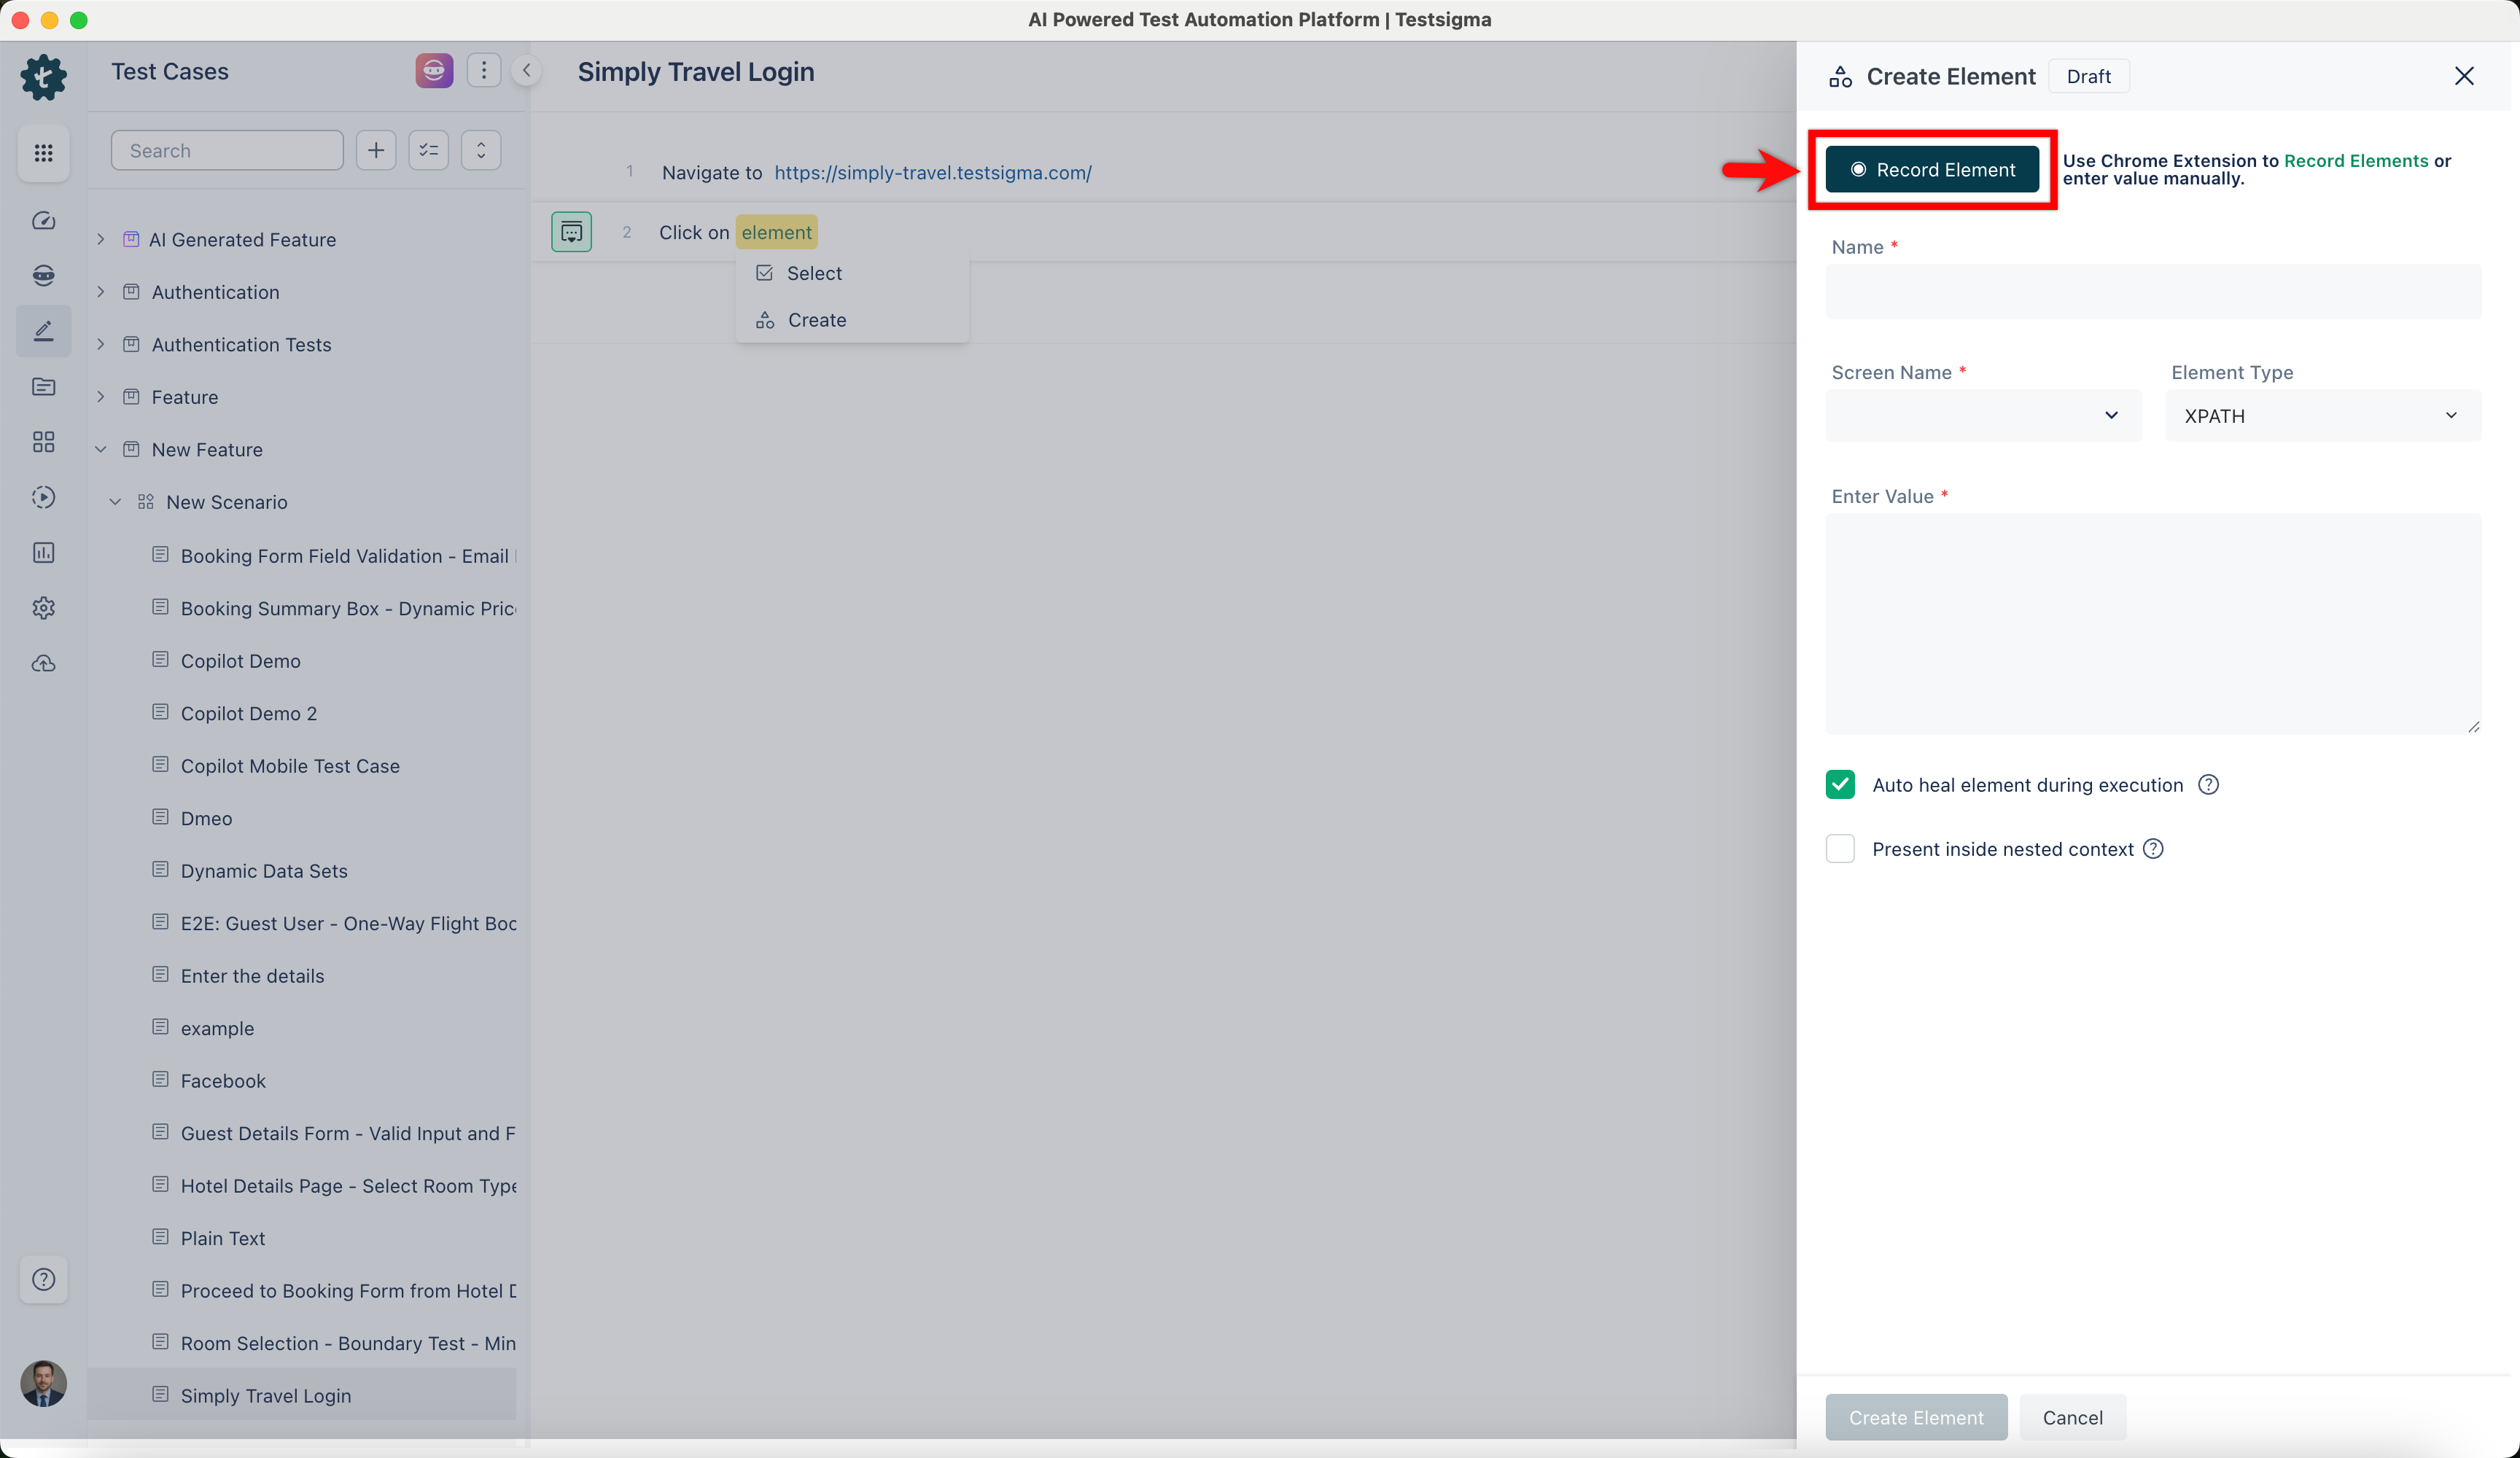Click the purple Copilot icon beside Test Cases
The width and height of the screenshot is (2520, 1458).
pos(434,70)
